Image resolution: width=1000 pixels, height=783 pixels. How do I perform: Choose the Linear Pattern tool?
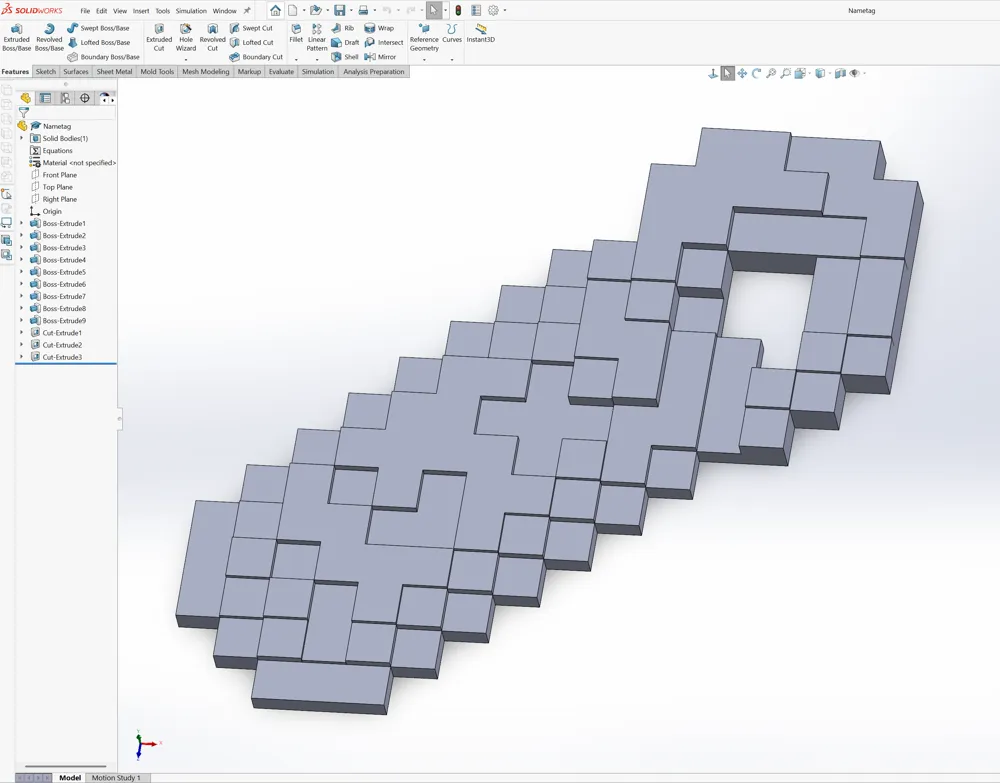[x=317, y=38]
